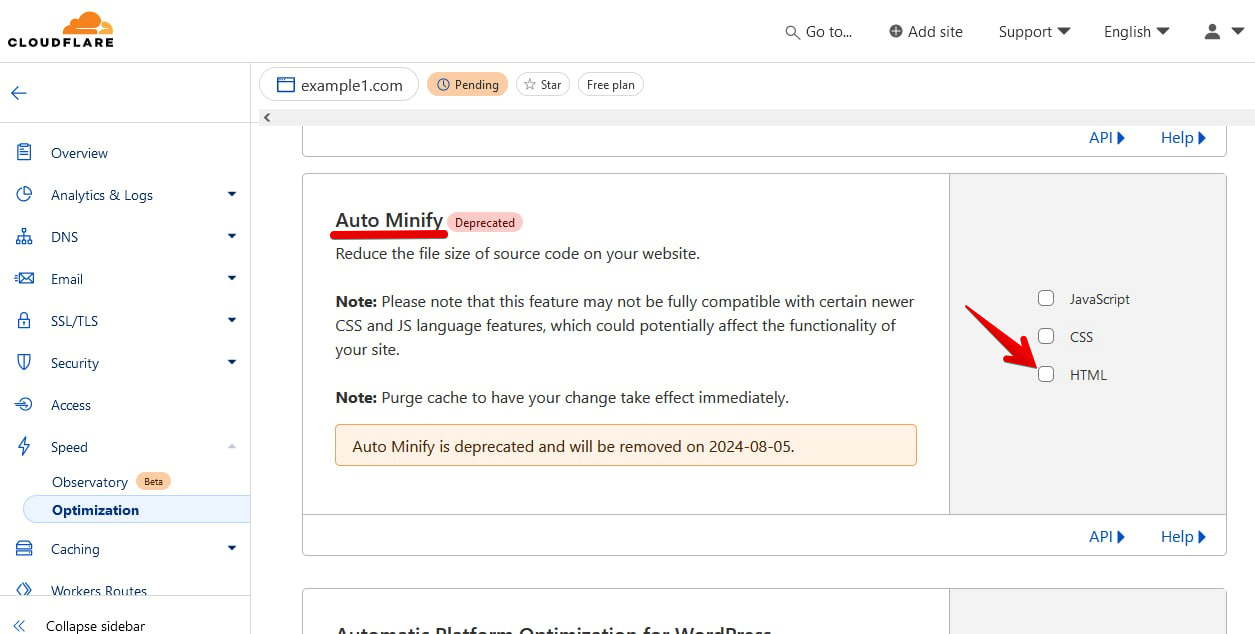Open the user account profile icon
Screen dimensions: 1255x634
tap(1212, 31)
